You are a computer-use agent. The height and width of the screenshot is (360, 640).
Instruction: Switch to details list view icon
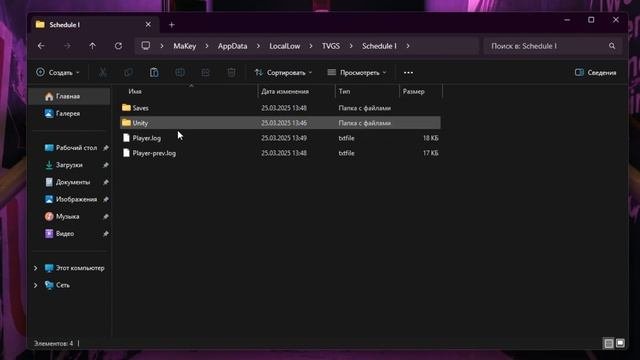click(x=609, y=343)
